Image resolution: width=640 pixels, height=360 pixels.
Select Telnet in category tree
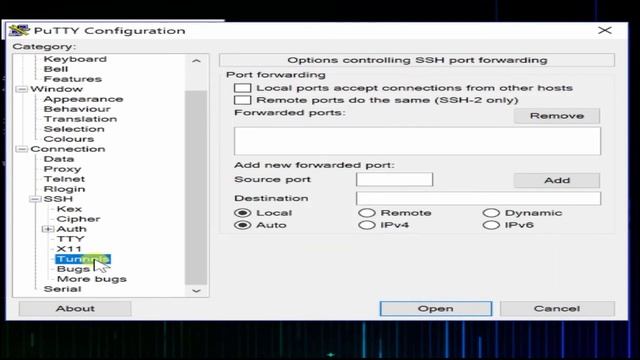pos(64,179)
